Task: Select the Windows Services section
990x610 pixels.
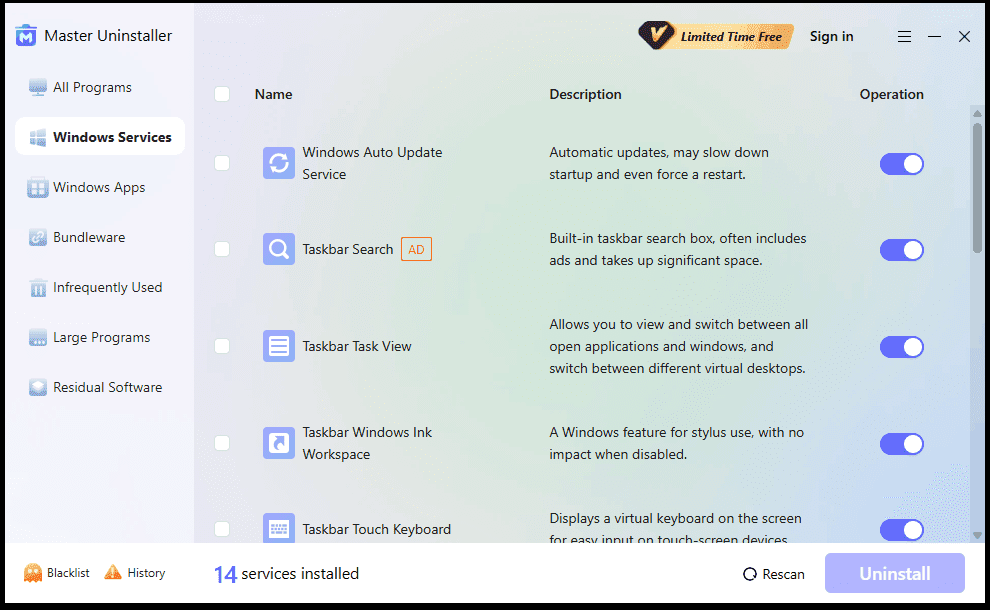Action: click(100, 136)
